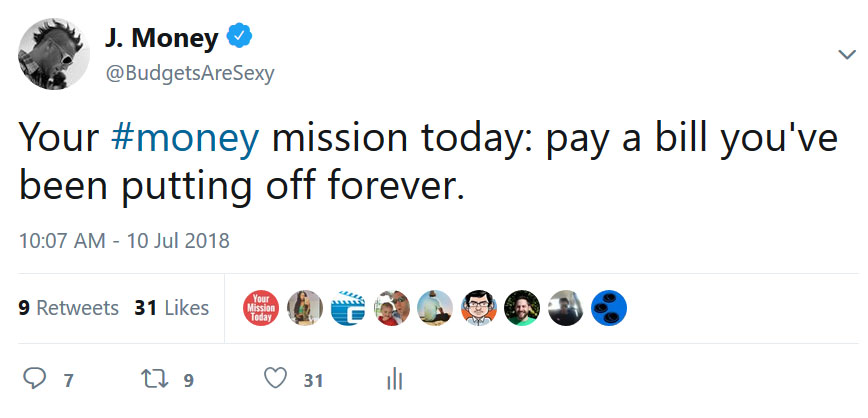868x418 pixels.
Task: View tweet activity bar chart icon
Action: pyautogui.click(x=394, y=380)
